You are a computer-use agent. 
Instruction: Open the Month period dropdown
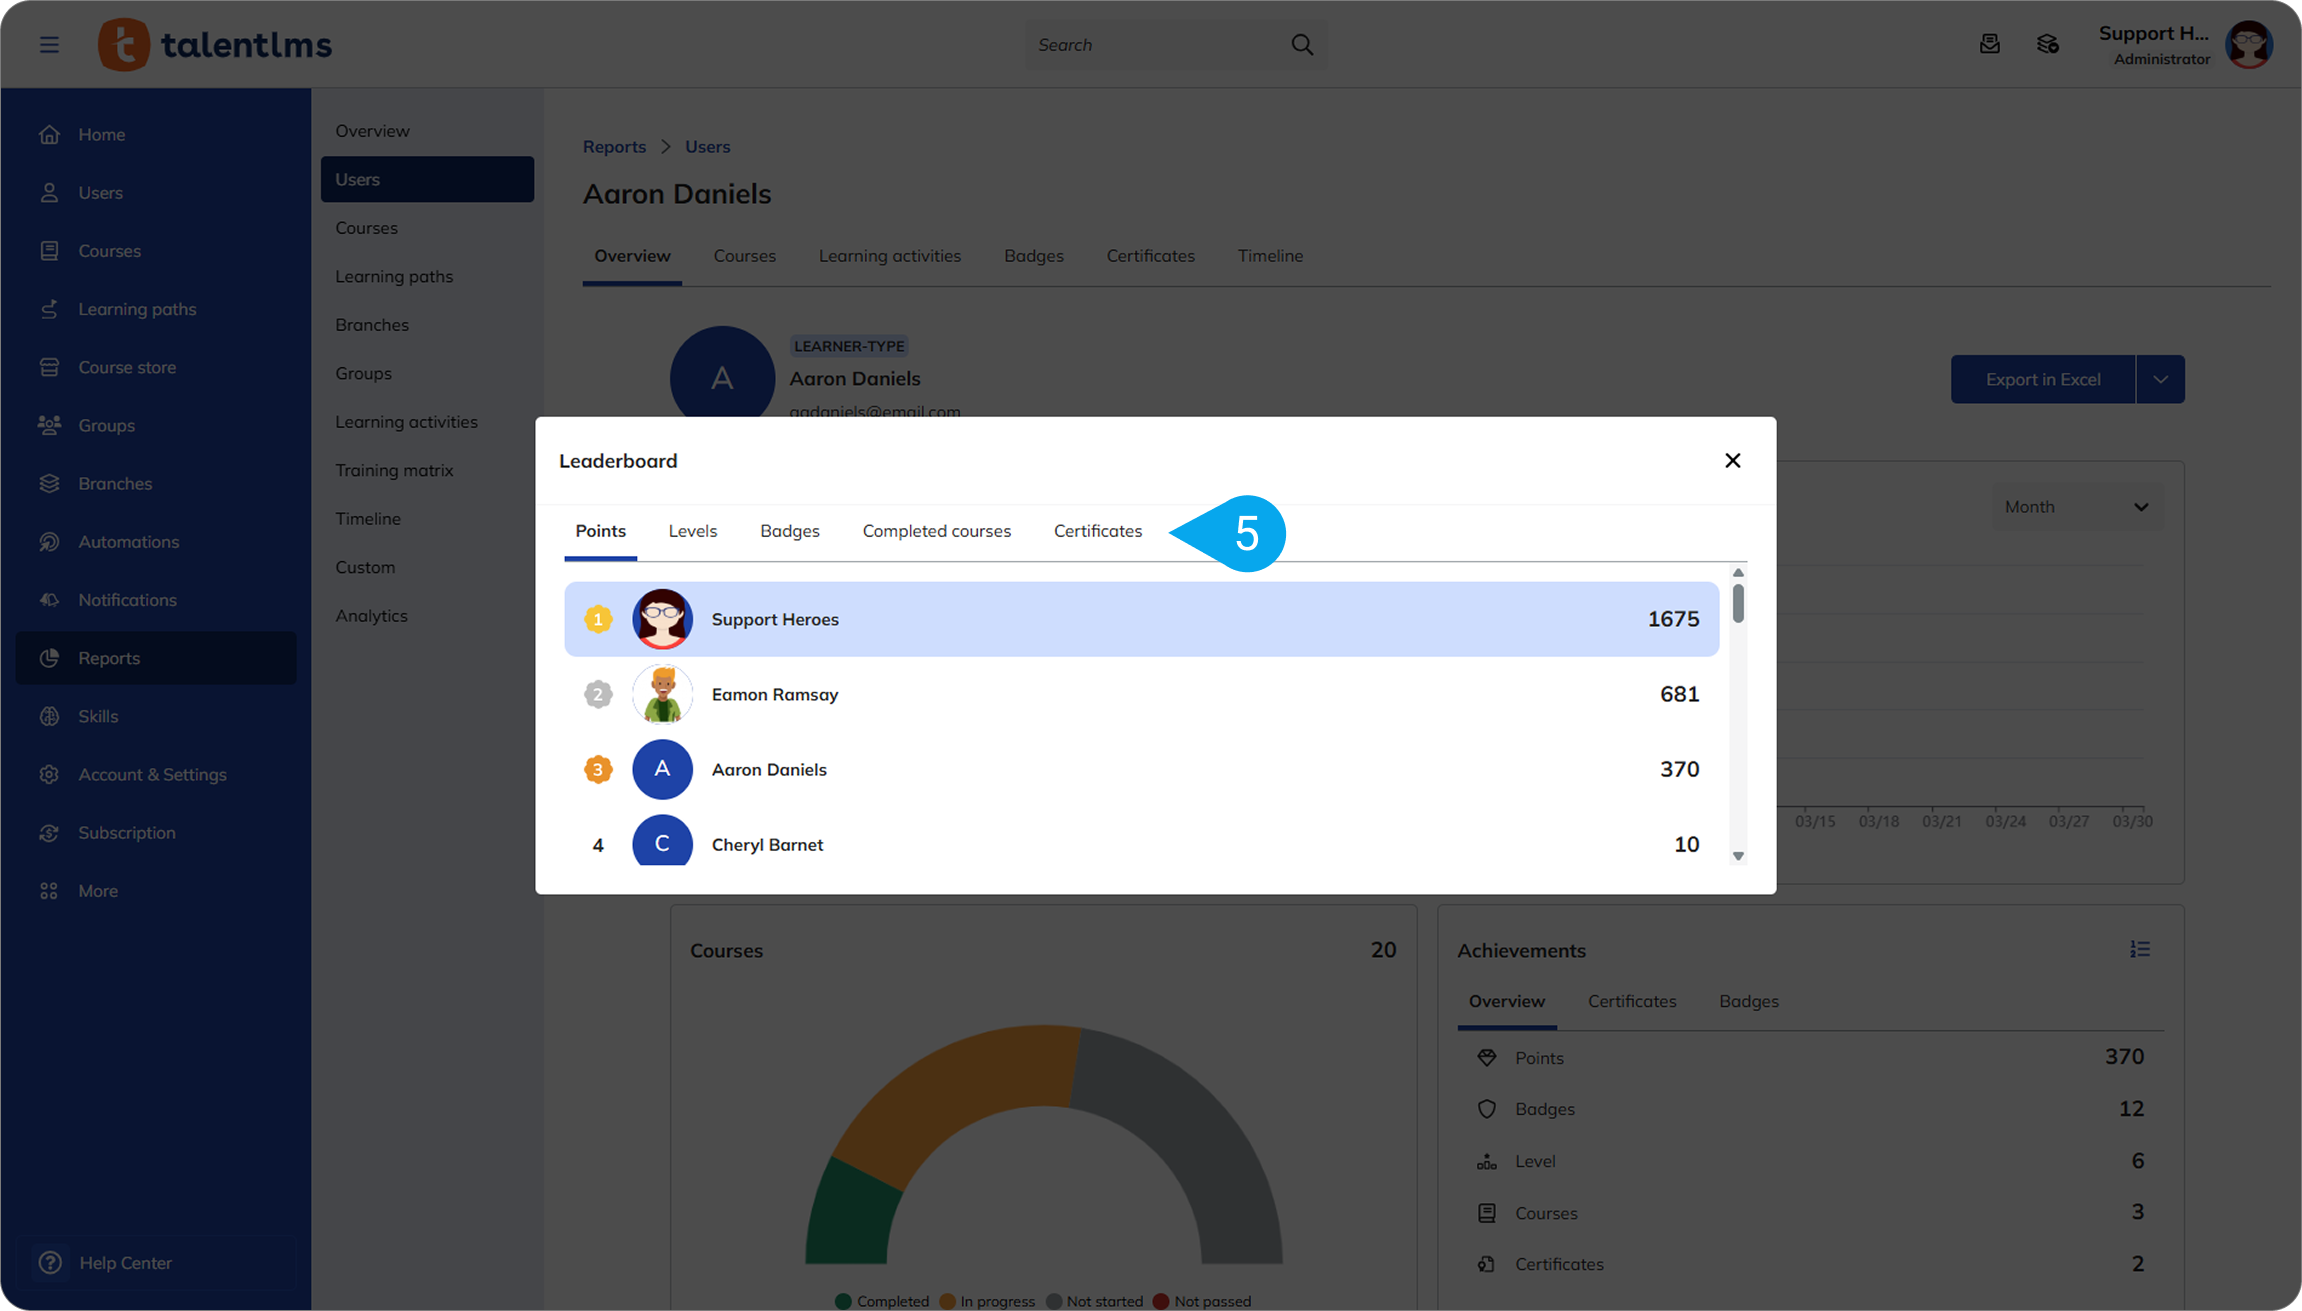tap(2076, 507)
